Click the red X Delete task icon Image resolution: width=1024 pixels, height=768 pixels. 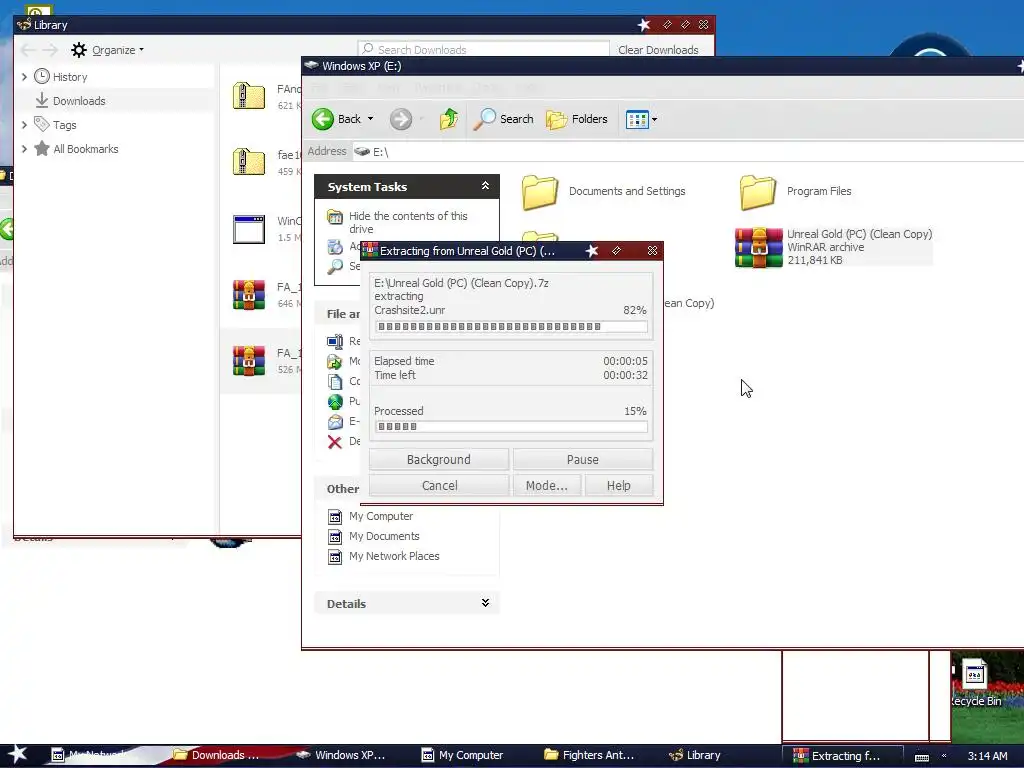(x=335, y=442)
